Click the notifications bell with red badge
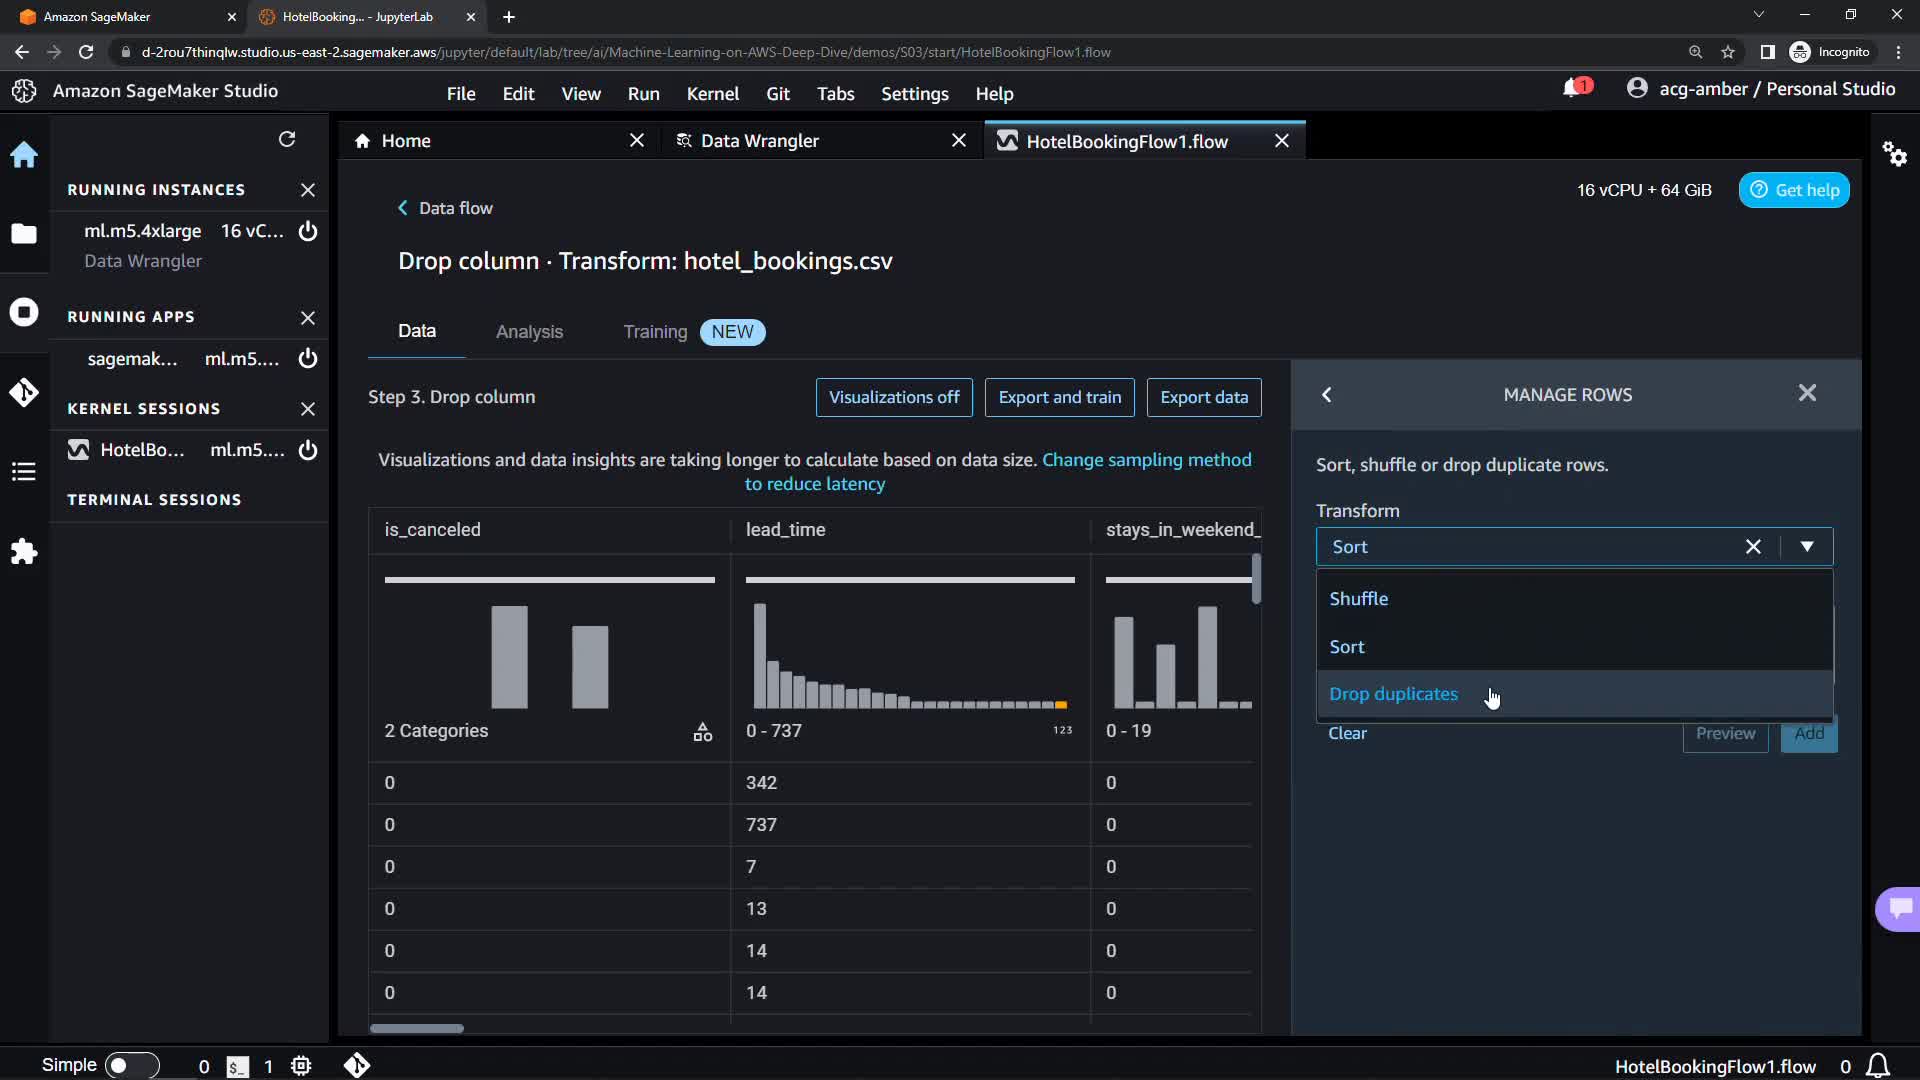This screenshot has height=1080, width=1920. click(1574, 89)
